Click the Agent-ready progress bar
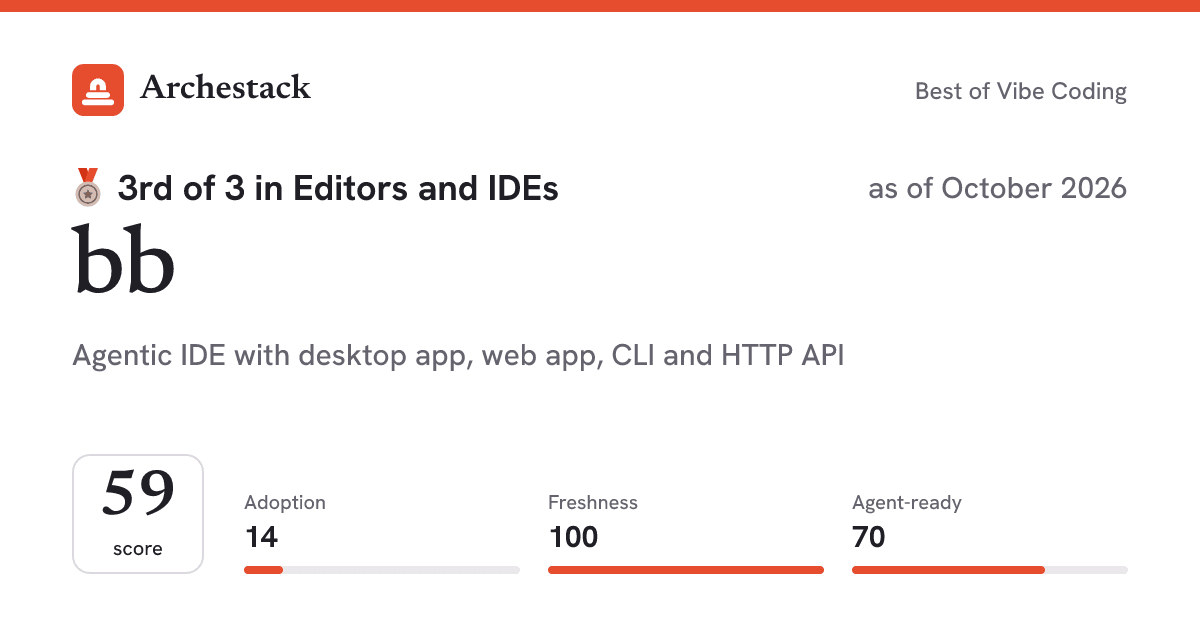The image size is (1200, 630). pos(990,570)
